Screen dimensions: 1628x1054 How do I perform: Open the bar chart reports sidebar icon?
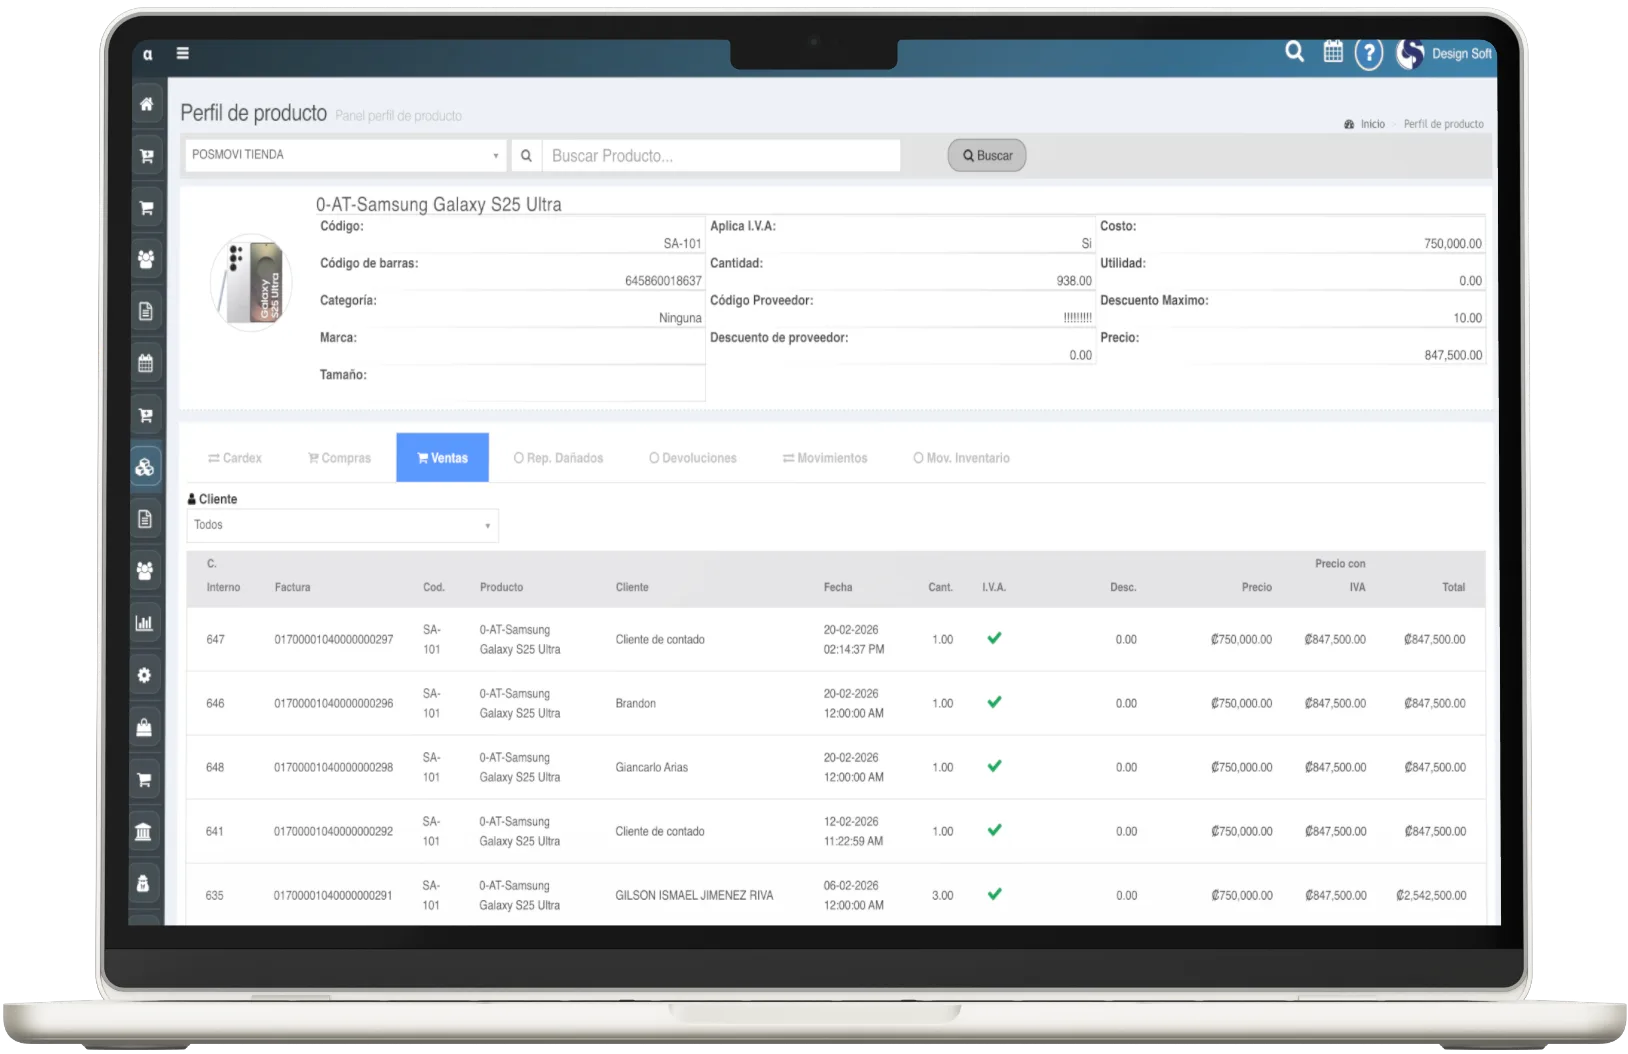(145, 623)
